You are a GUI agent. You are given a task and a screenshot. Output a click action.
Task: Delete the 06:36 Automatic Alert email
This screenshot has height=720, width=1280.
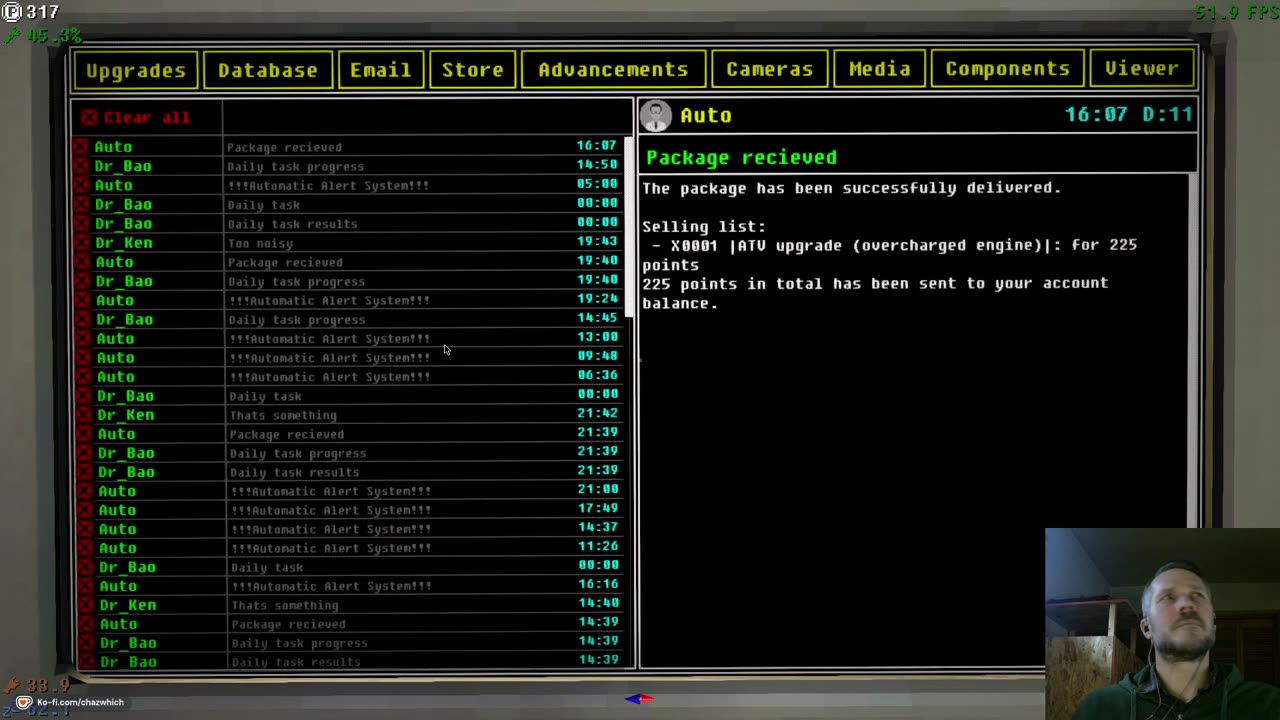pos(83,376)
